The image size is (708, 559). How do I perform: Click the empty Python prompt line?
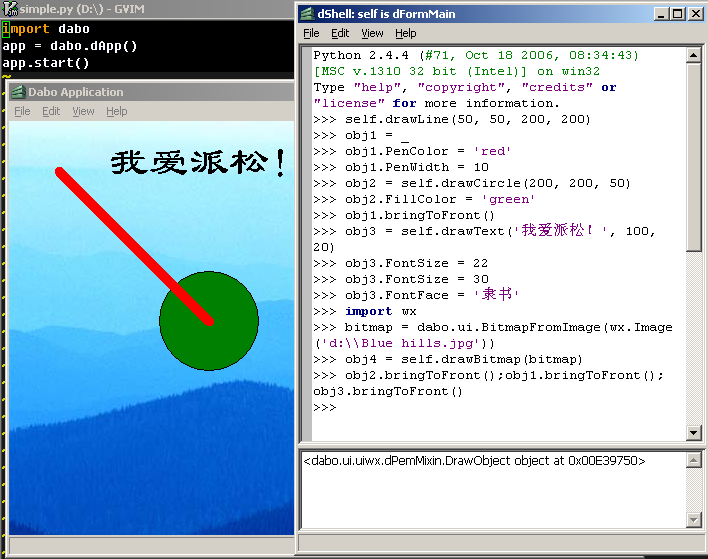[x=400, y=408]
